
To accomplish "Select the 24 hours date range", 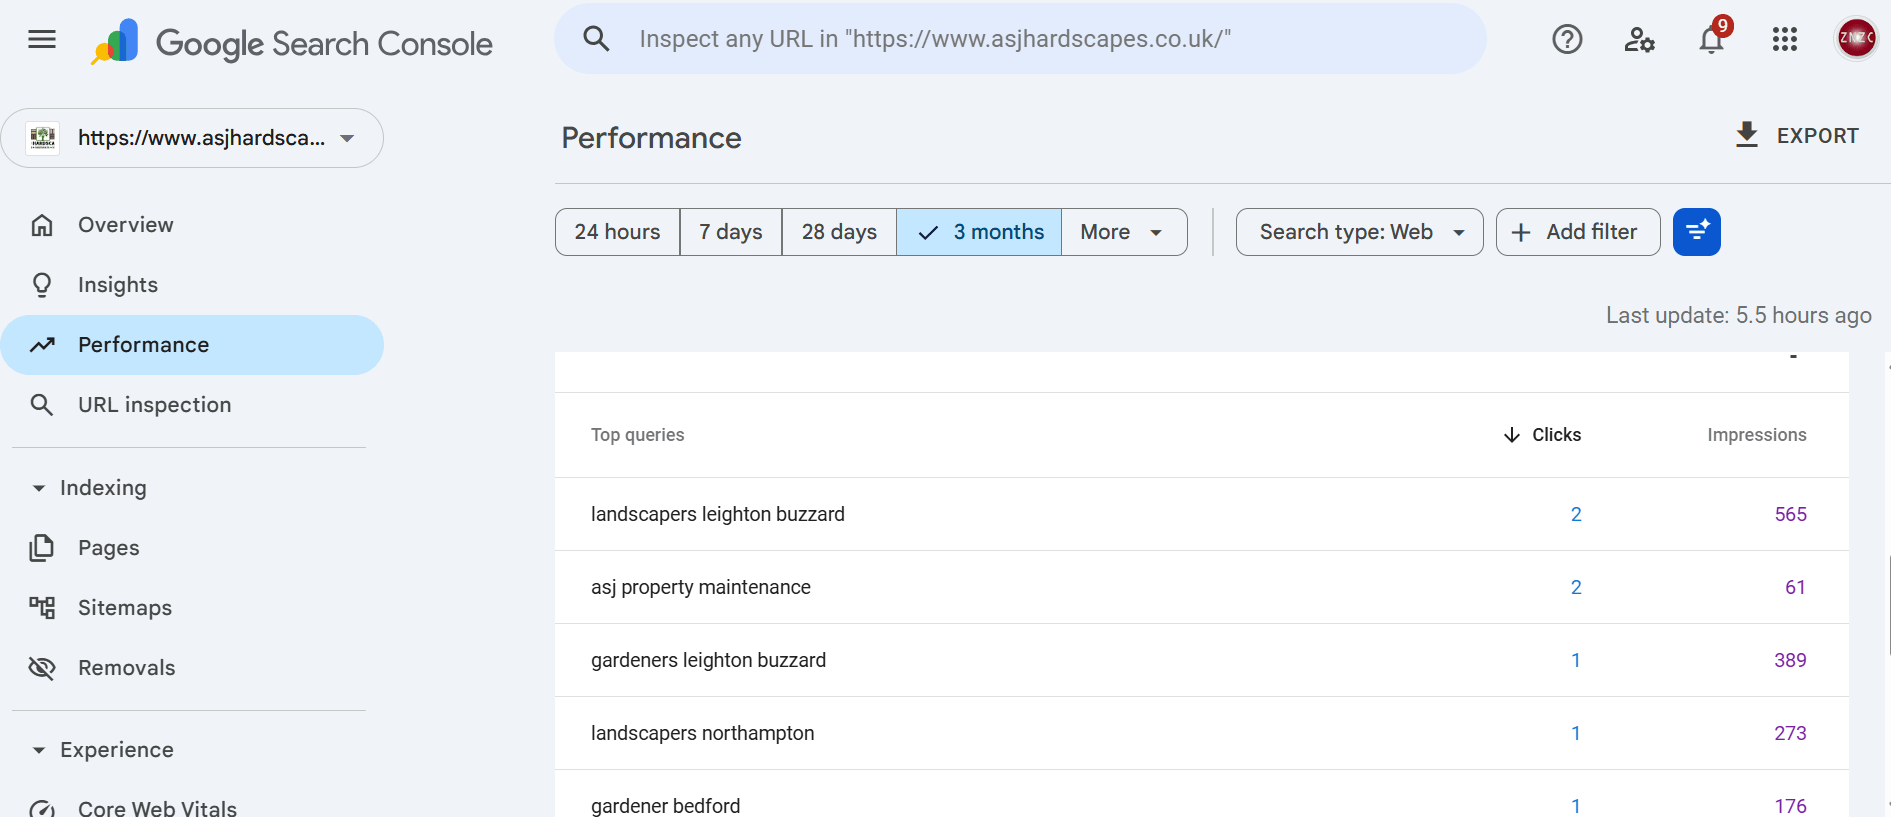I will [617, 232].
